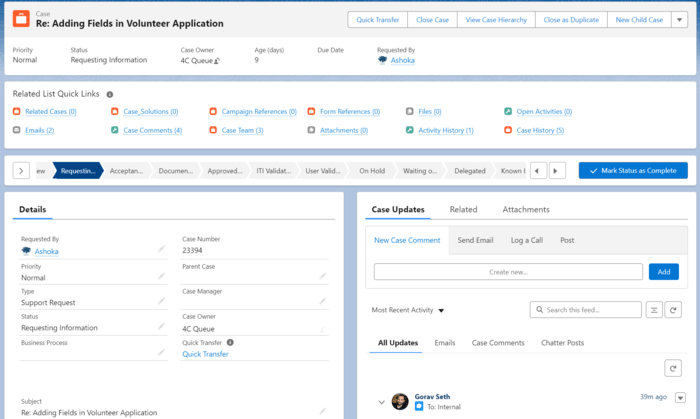Filter the feed by Case Comments
This screenshot has width=700, height=419.
coord(498,343)
